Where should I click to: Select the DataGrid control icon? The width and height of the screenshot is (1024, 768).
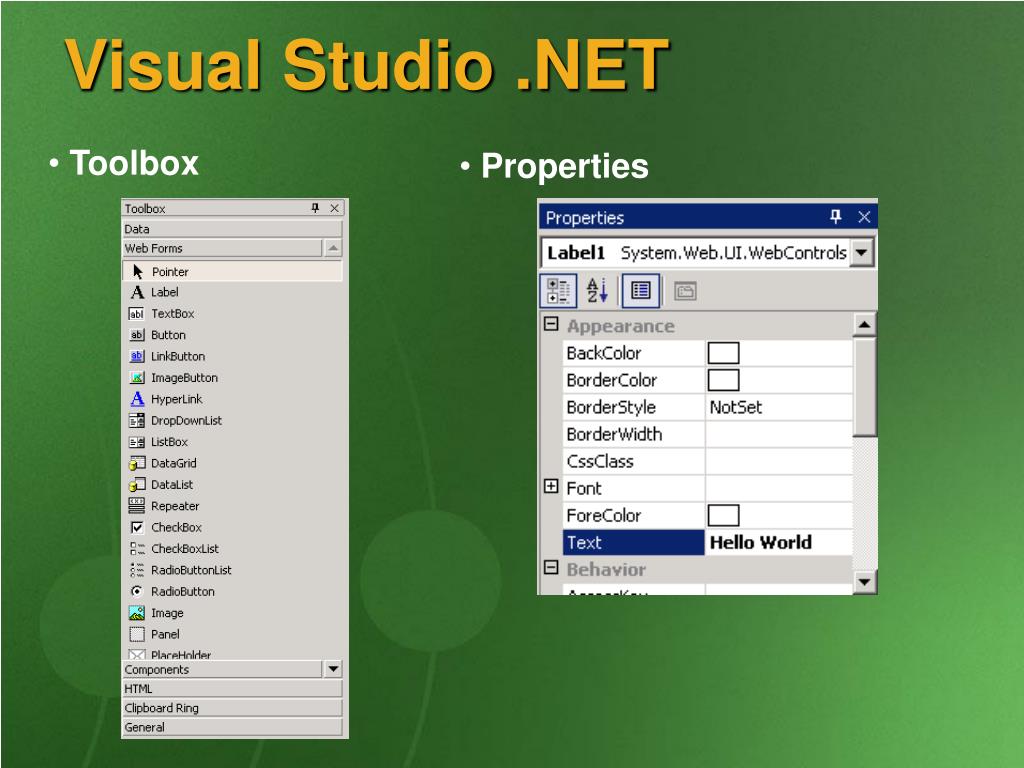pos(136,463)
